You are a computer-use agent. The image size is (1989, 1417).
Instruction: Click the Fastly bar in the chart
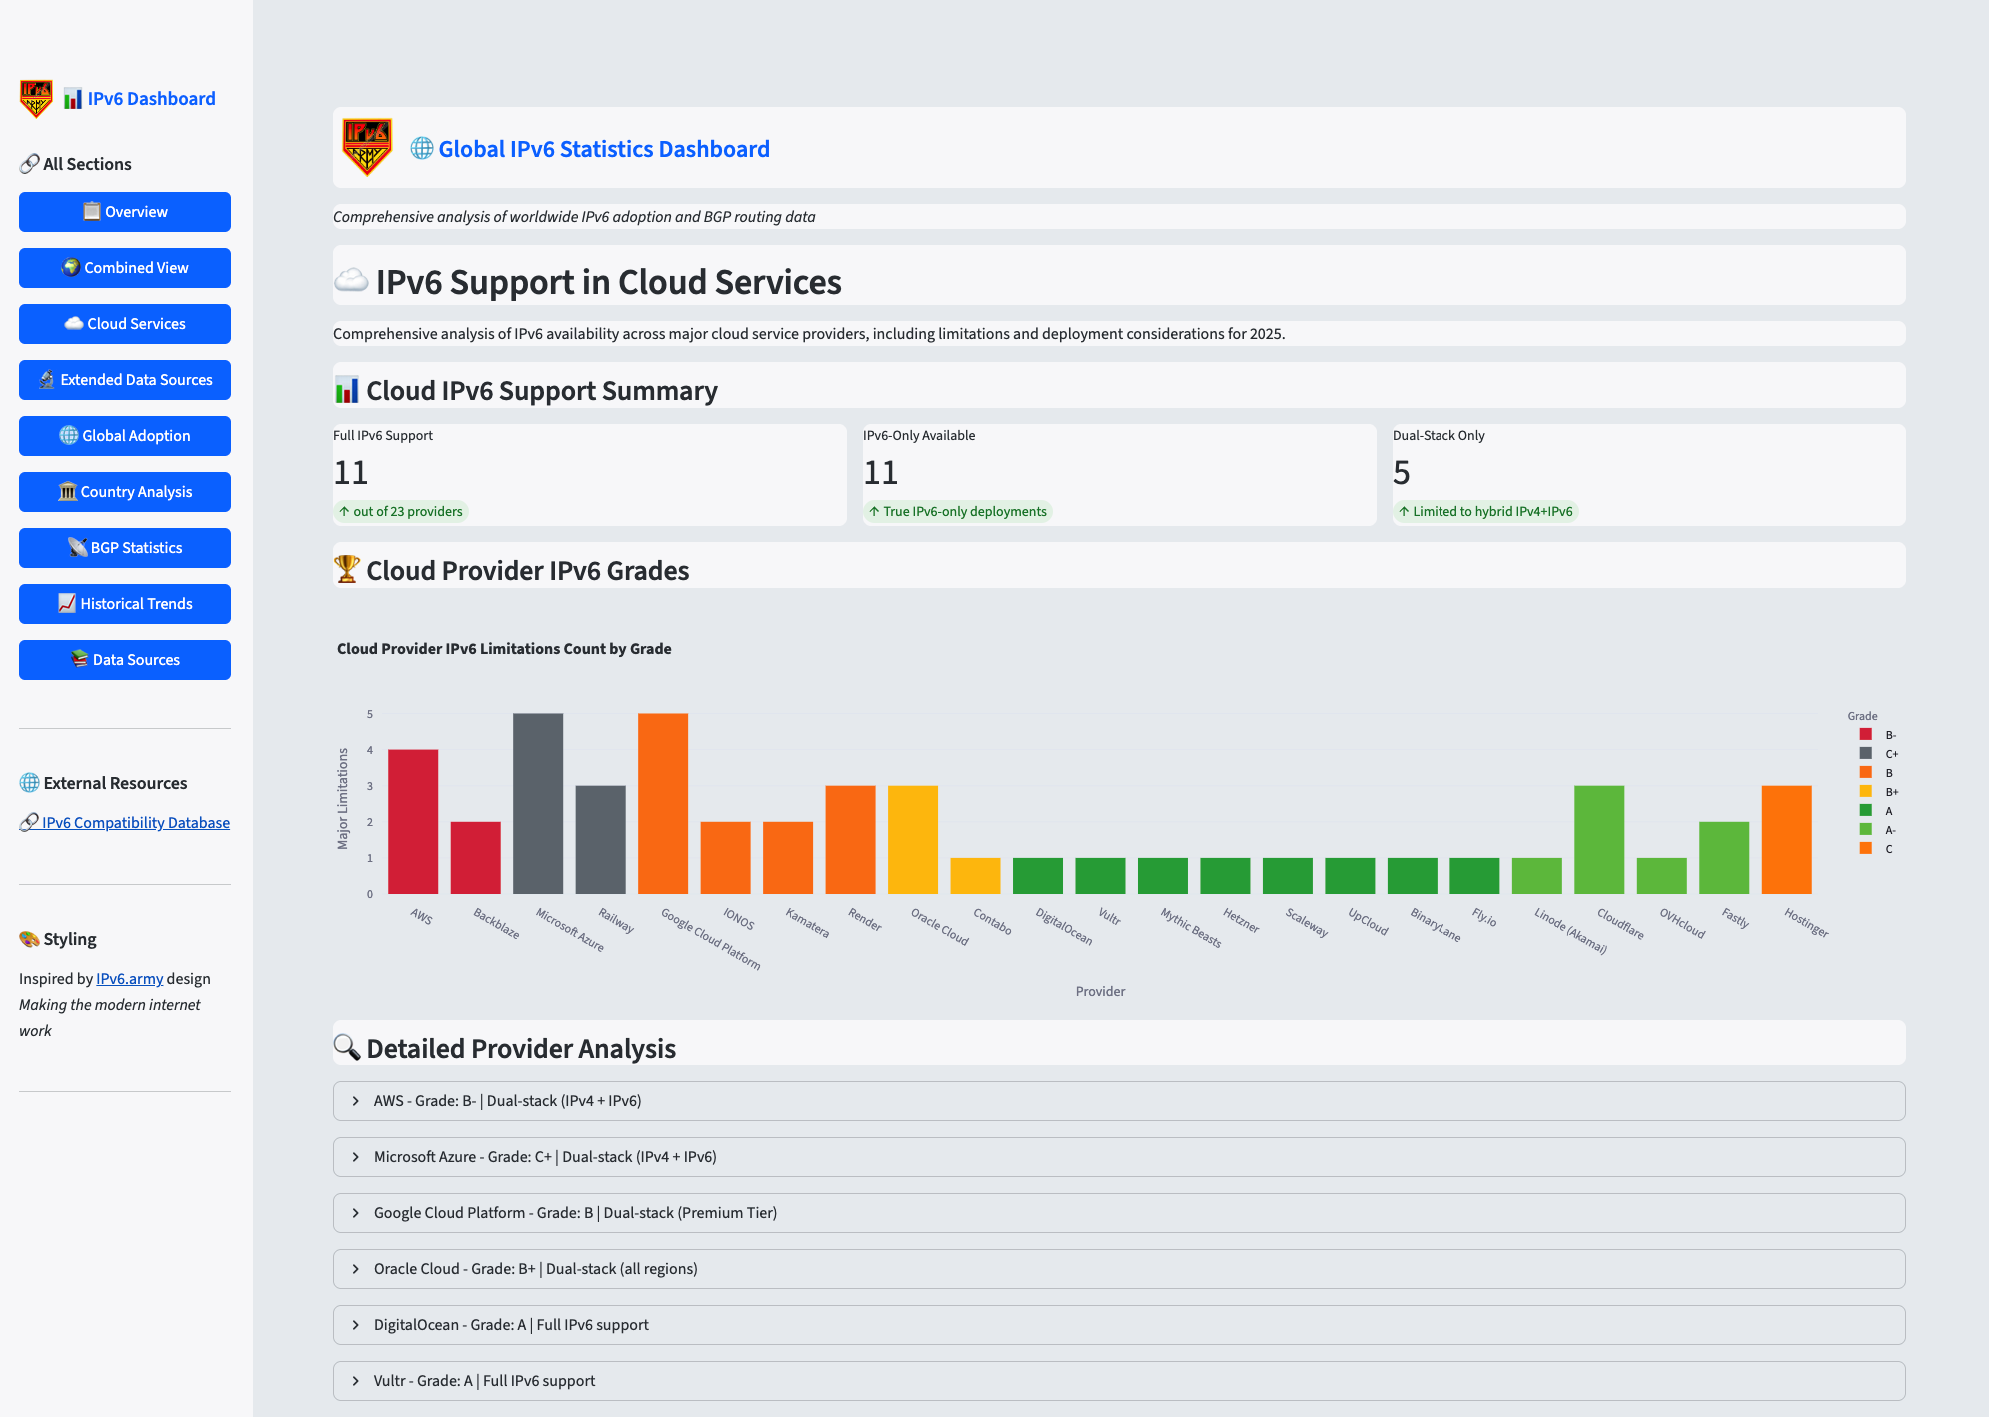point(1724,858)
